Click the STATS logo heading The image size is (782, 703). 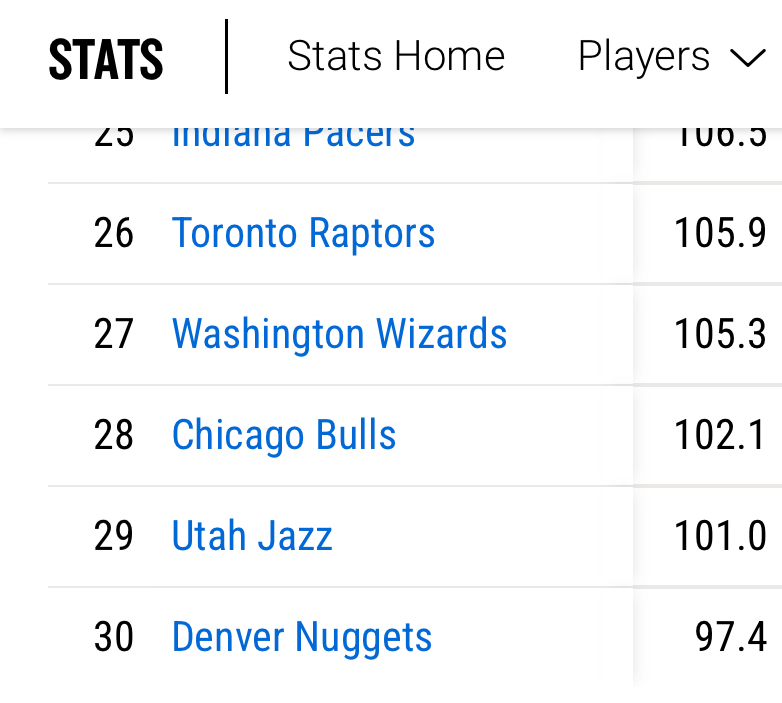tap(106, 59)
